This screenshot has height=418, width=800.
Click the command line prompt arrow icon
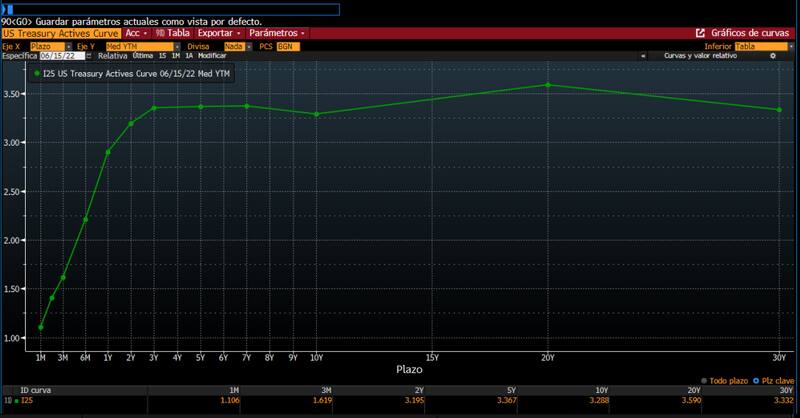click(x=4, y=9)
